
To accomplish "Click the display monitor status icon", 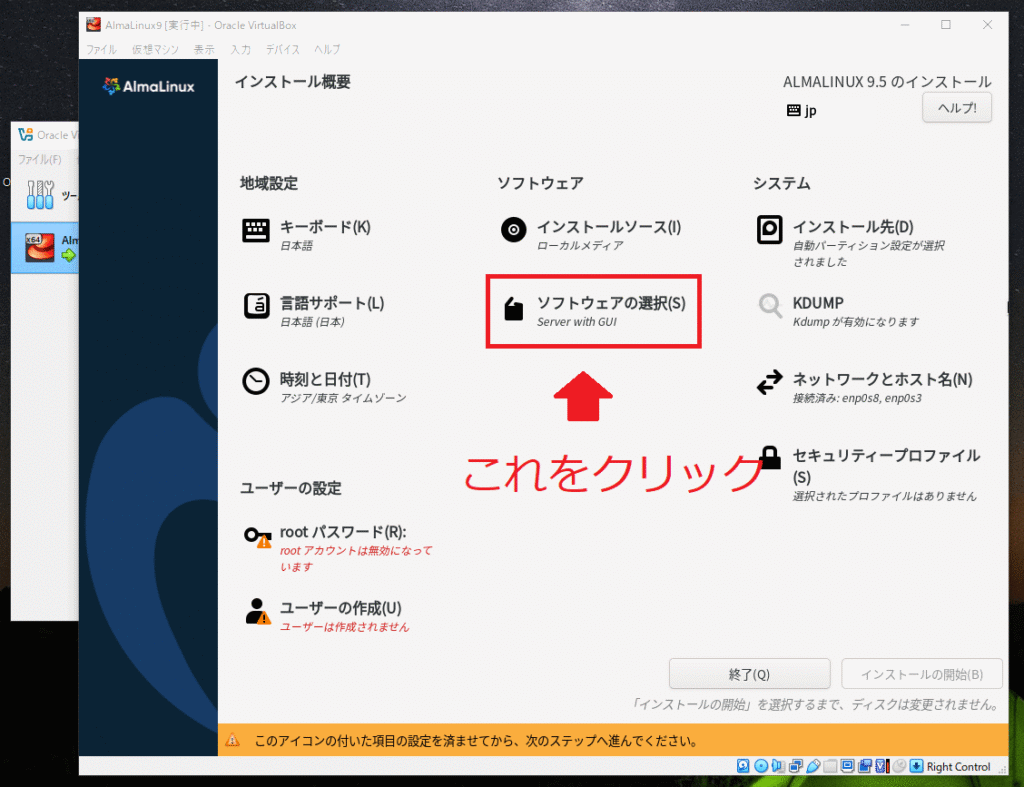I will [x=848, y=766].
